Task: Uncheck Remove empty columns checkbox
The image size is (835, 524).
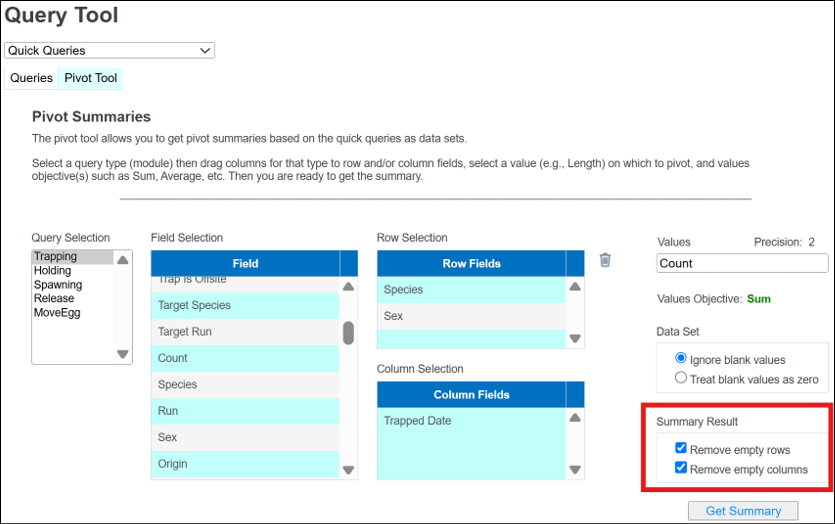Action: tap(681, 469)
